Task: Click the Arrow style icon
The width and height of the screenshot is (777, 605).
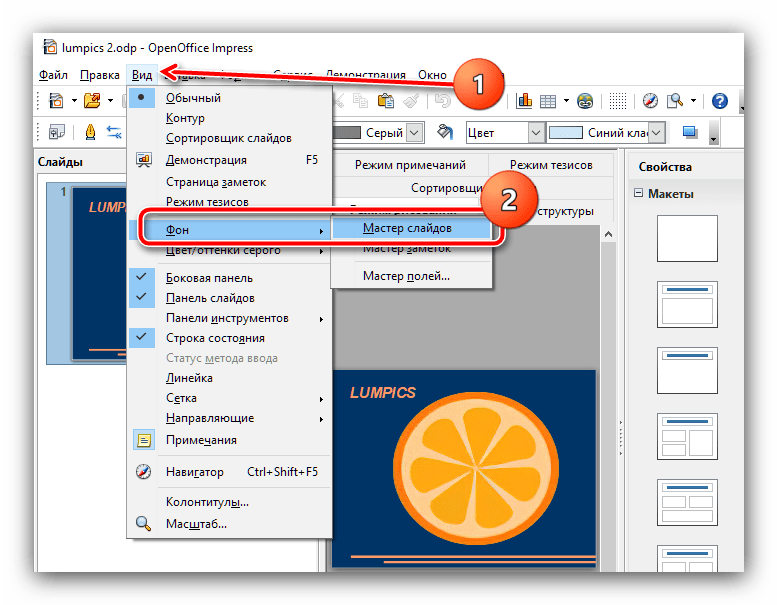Action: click(114, 132)
